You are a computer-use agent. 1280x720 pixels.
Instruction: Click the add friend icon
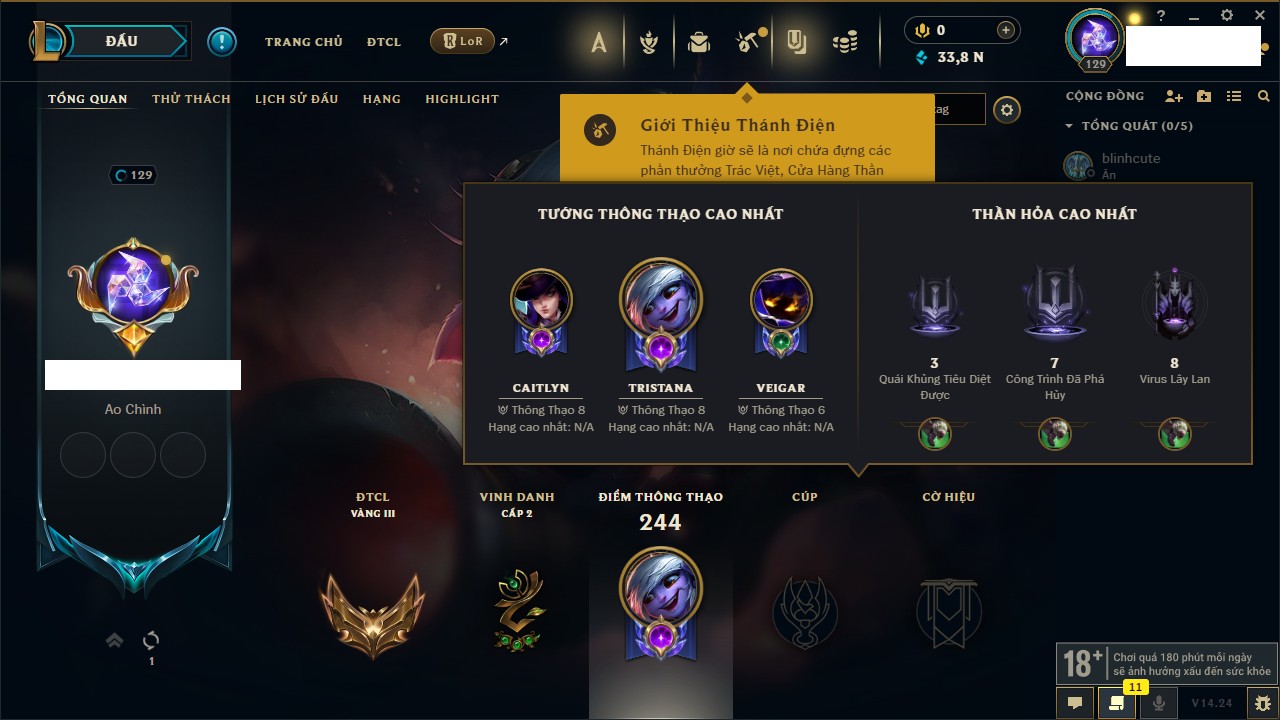pyautogui.click(x=1174, y=96)
